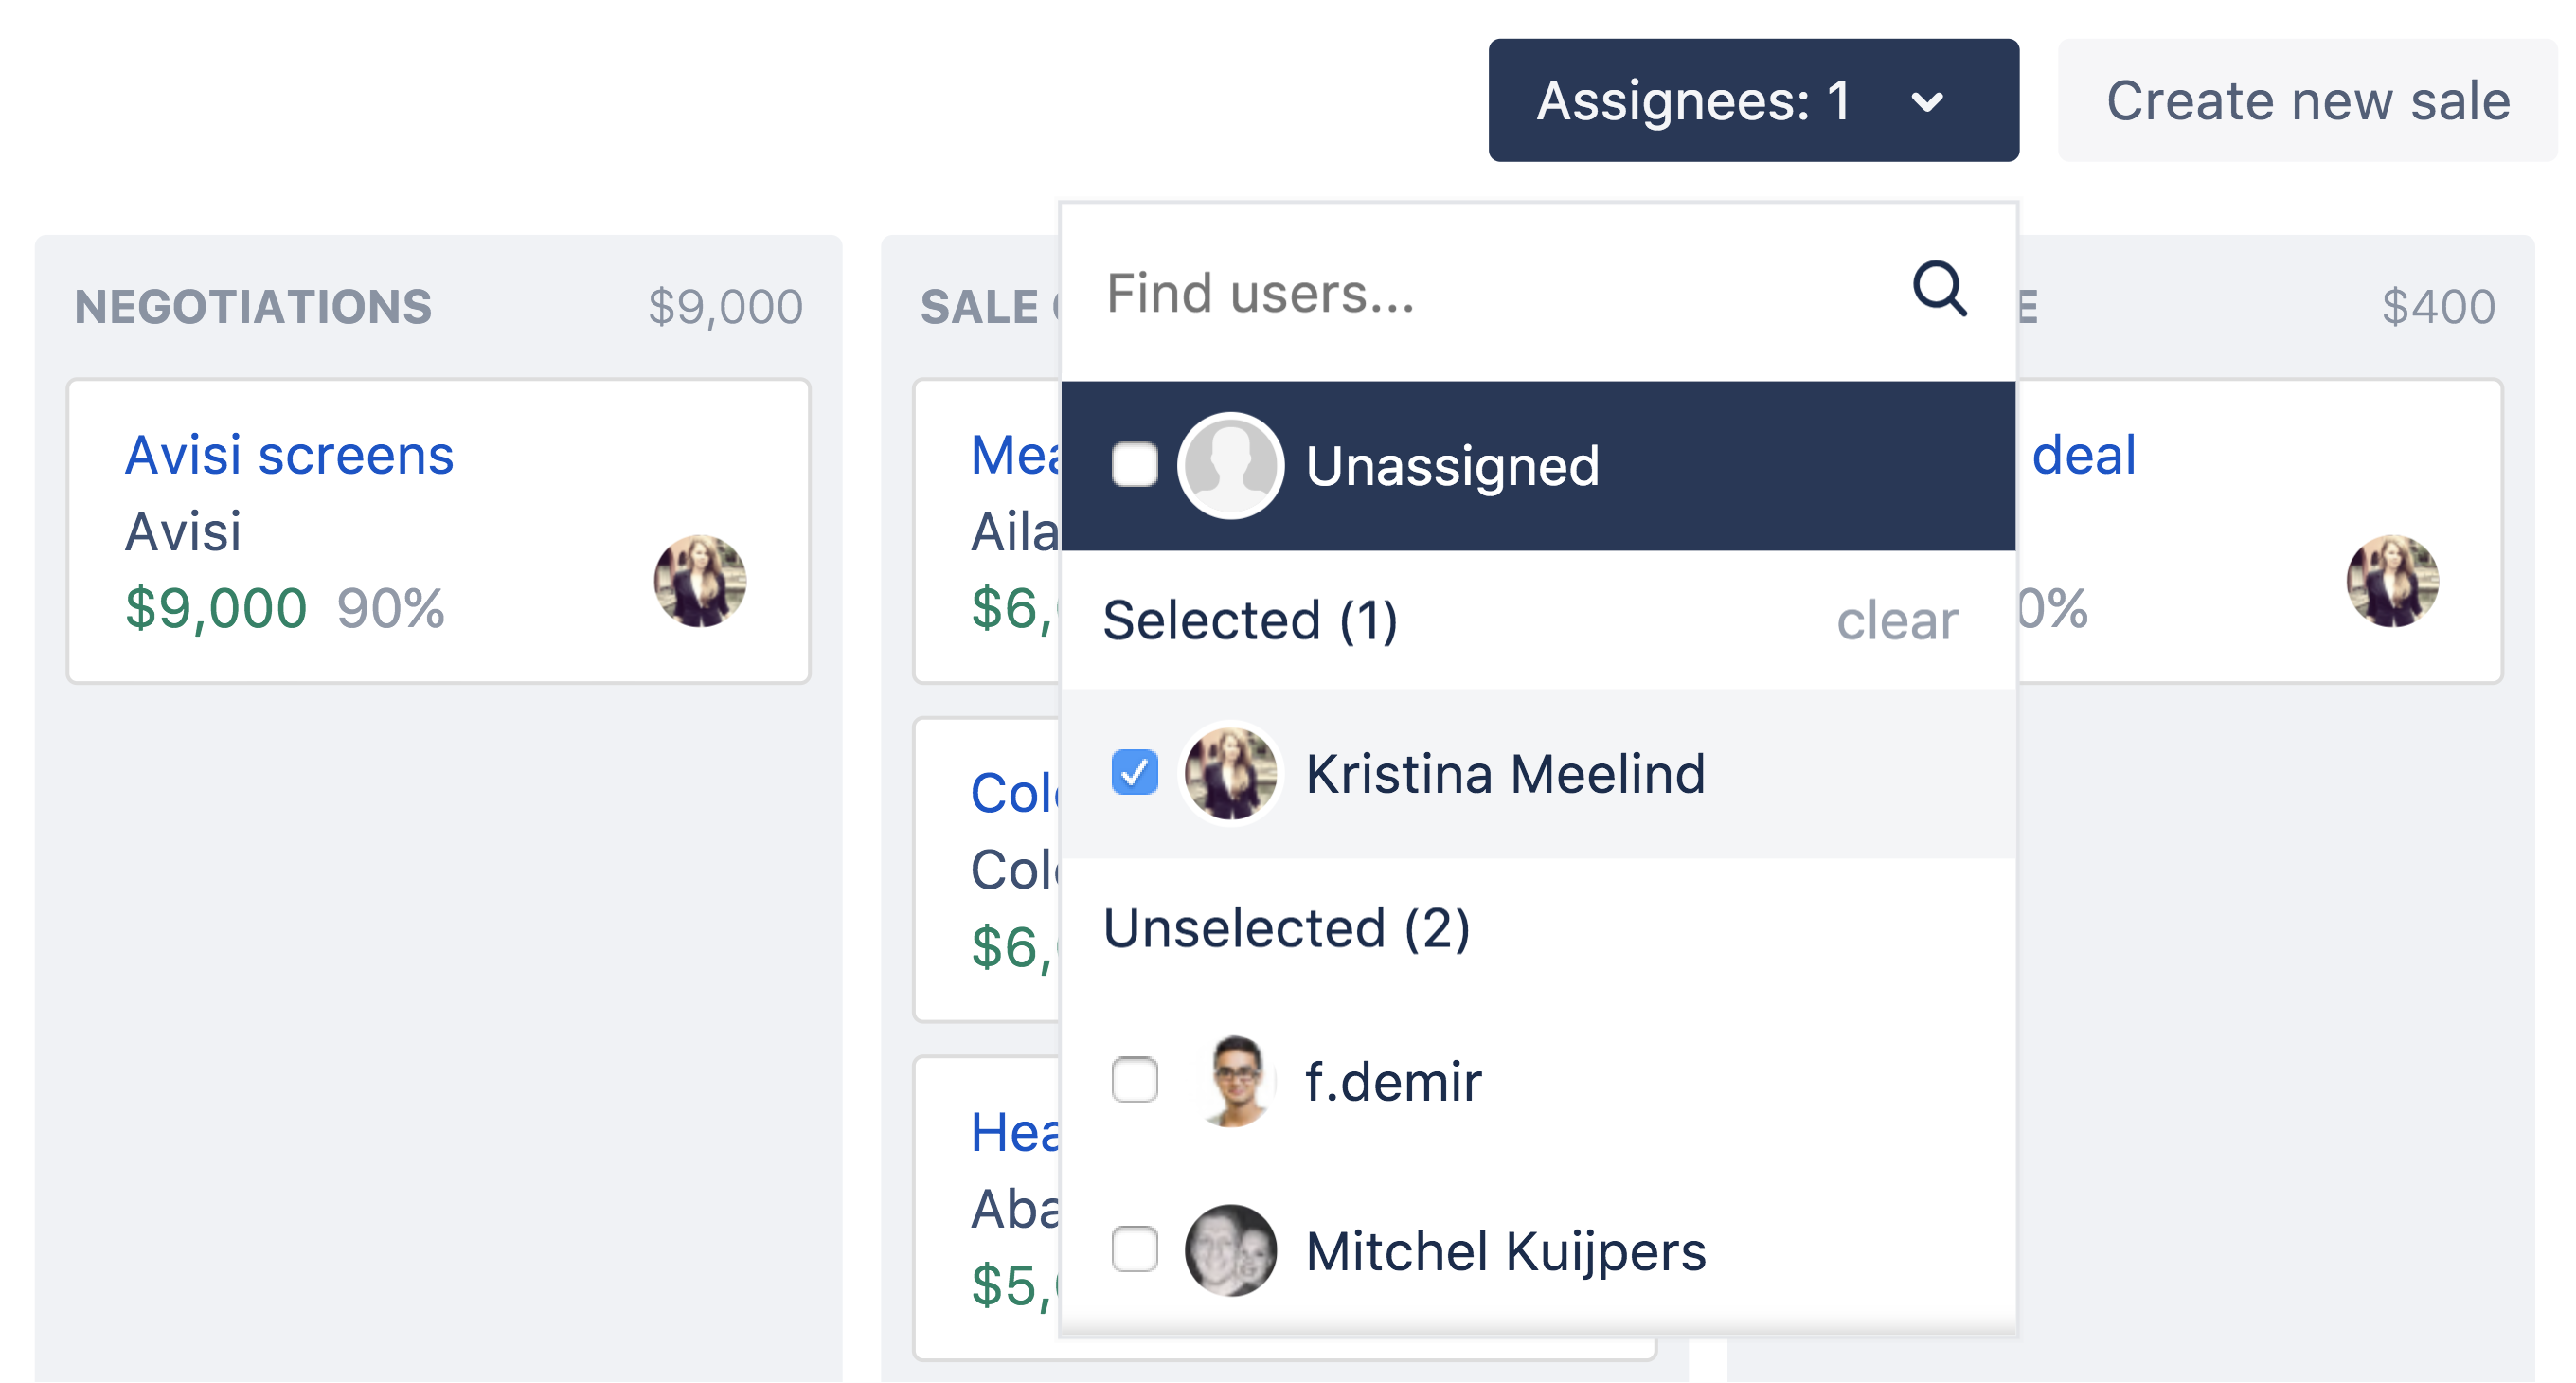Check the f.demir checkbox
Viewport: 2576px width, 1383px height.
click(x=1134, y=1080)
